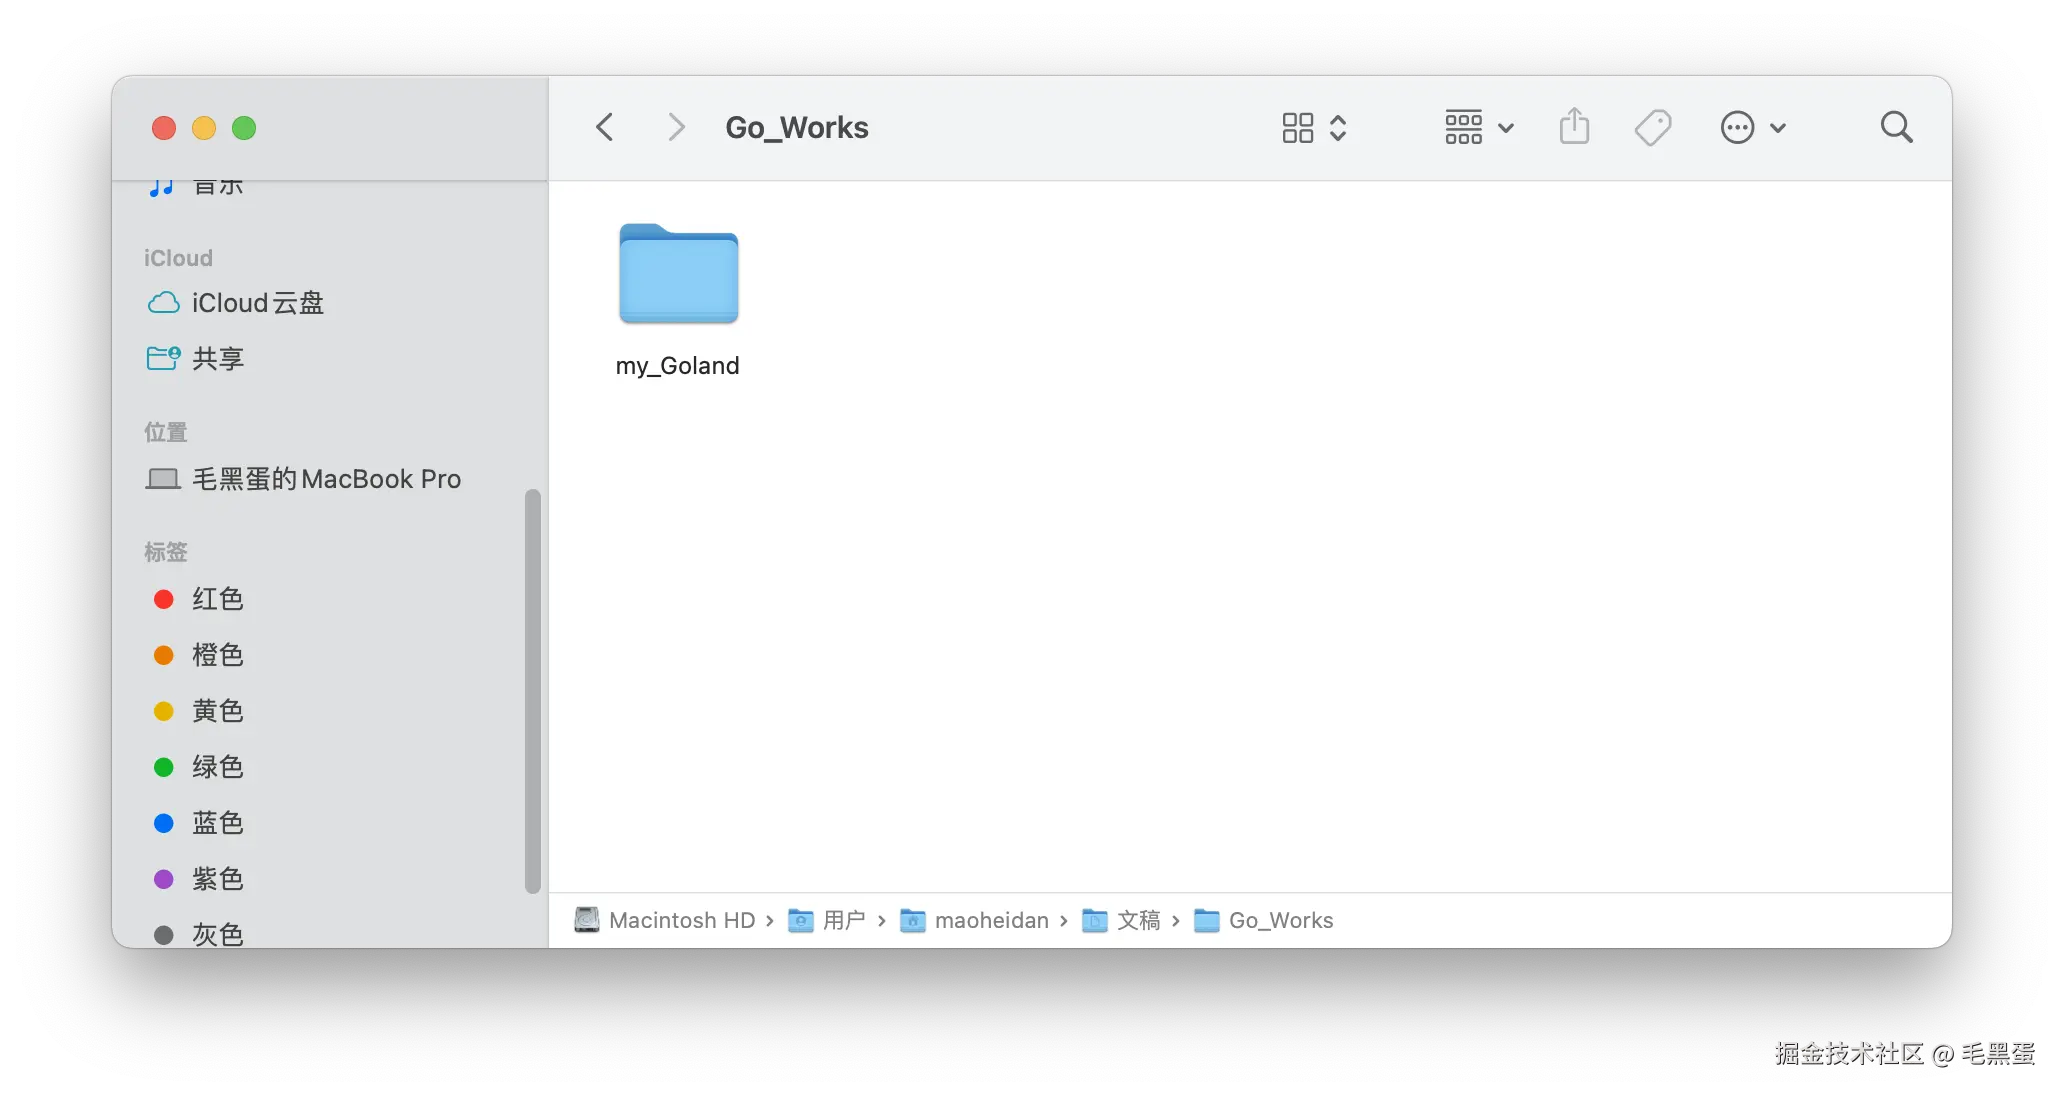Go to maoheidan folder in path bar
Viewport: 2064px width, 1096px height.
pyautogui.click(x=990, y=920)
